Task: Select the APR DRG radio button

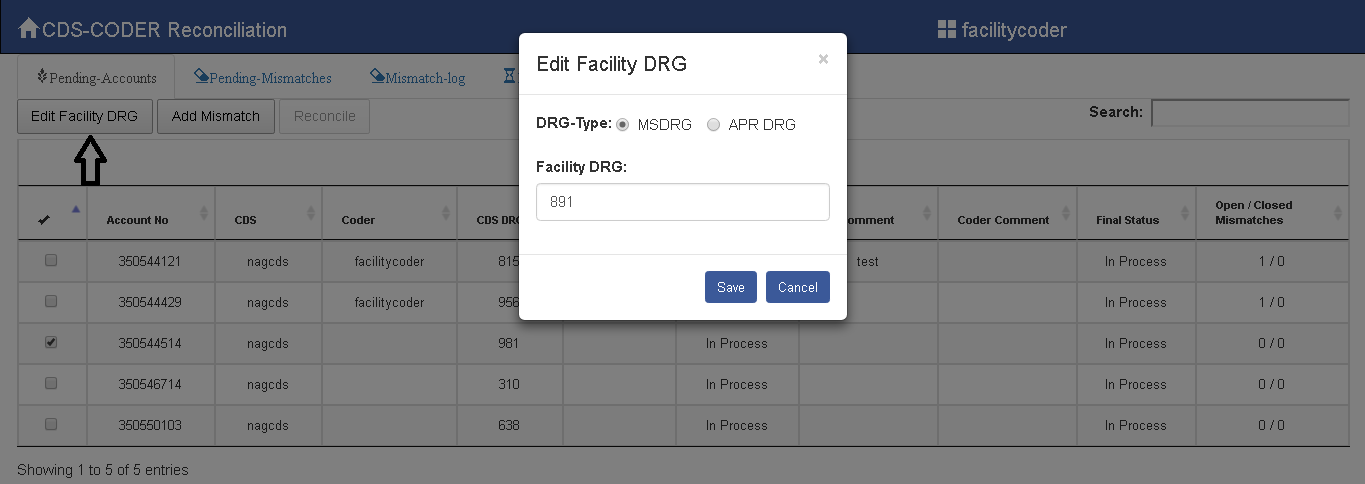Action: click(713, 125)
